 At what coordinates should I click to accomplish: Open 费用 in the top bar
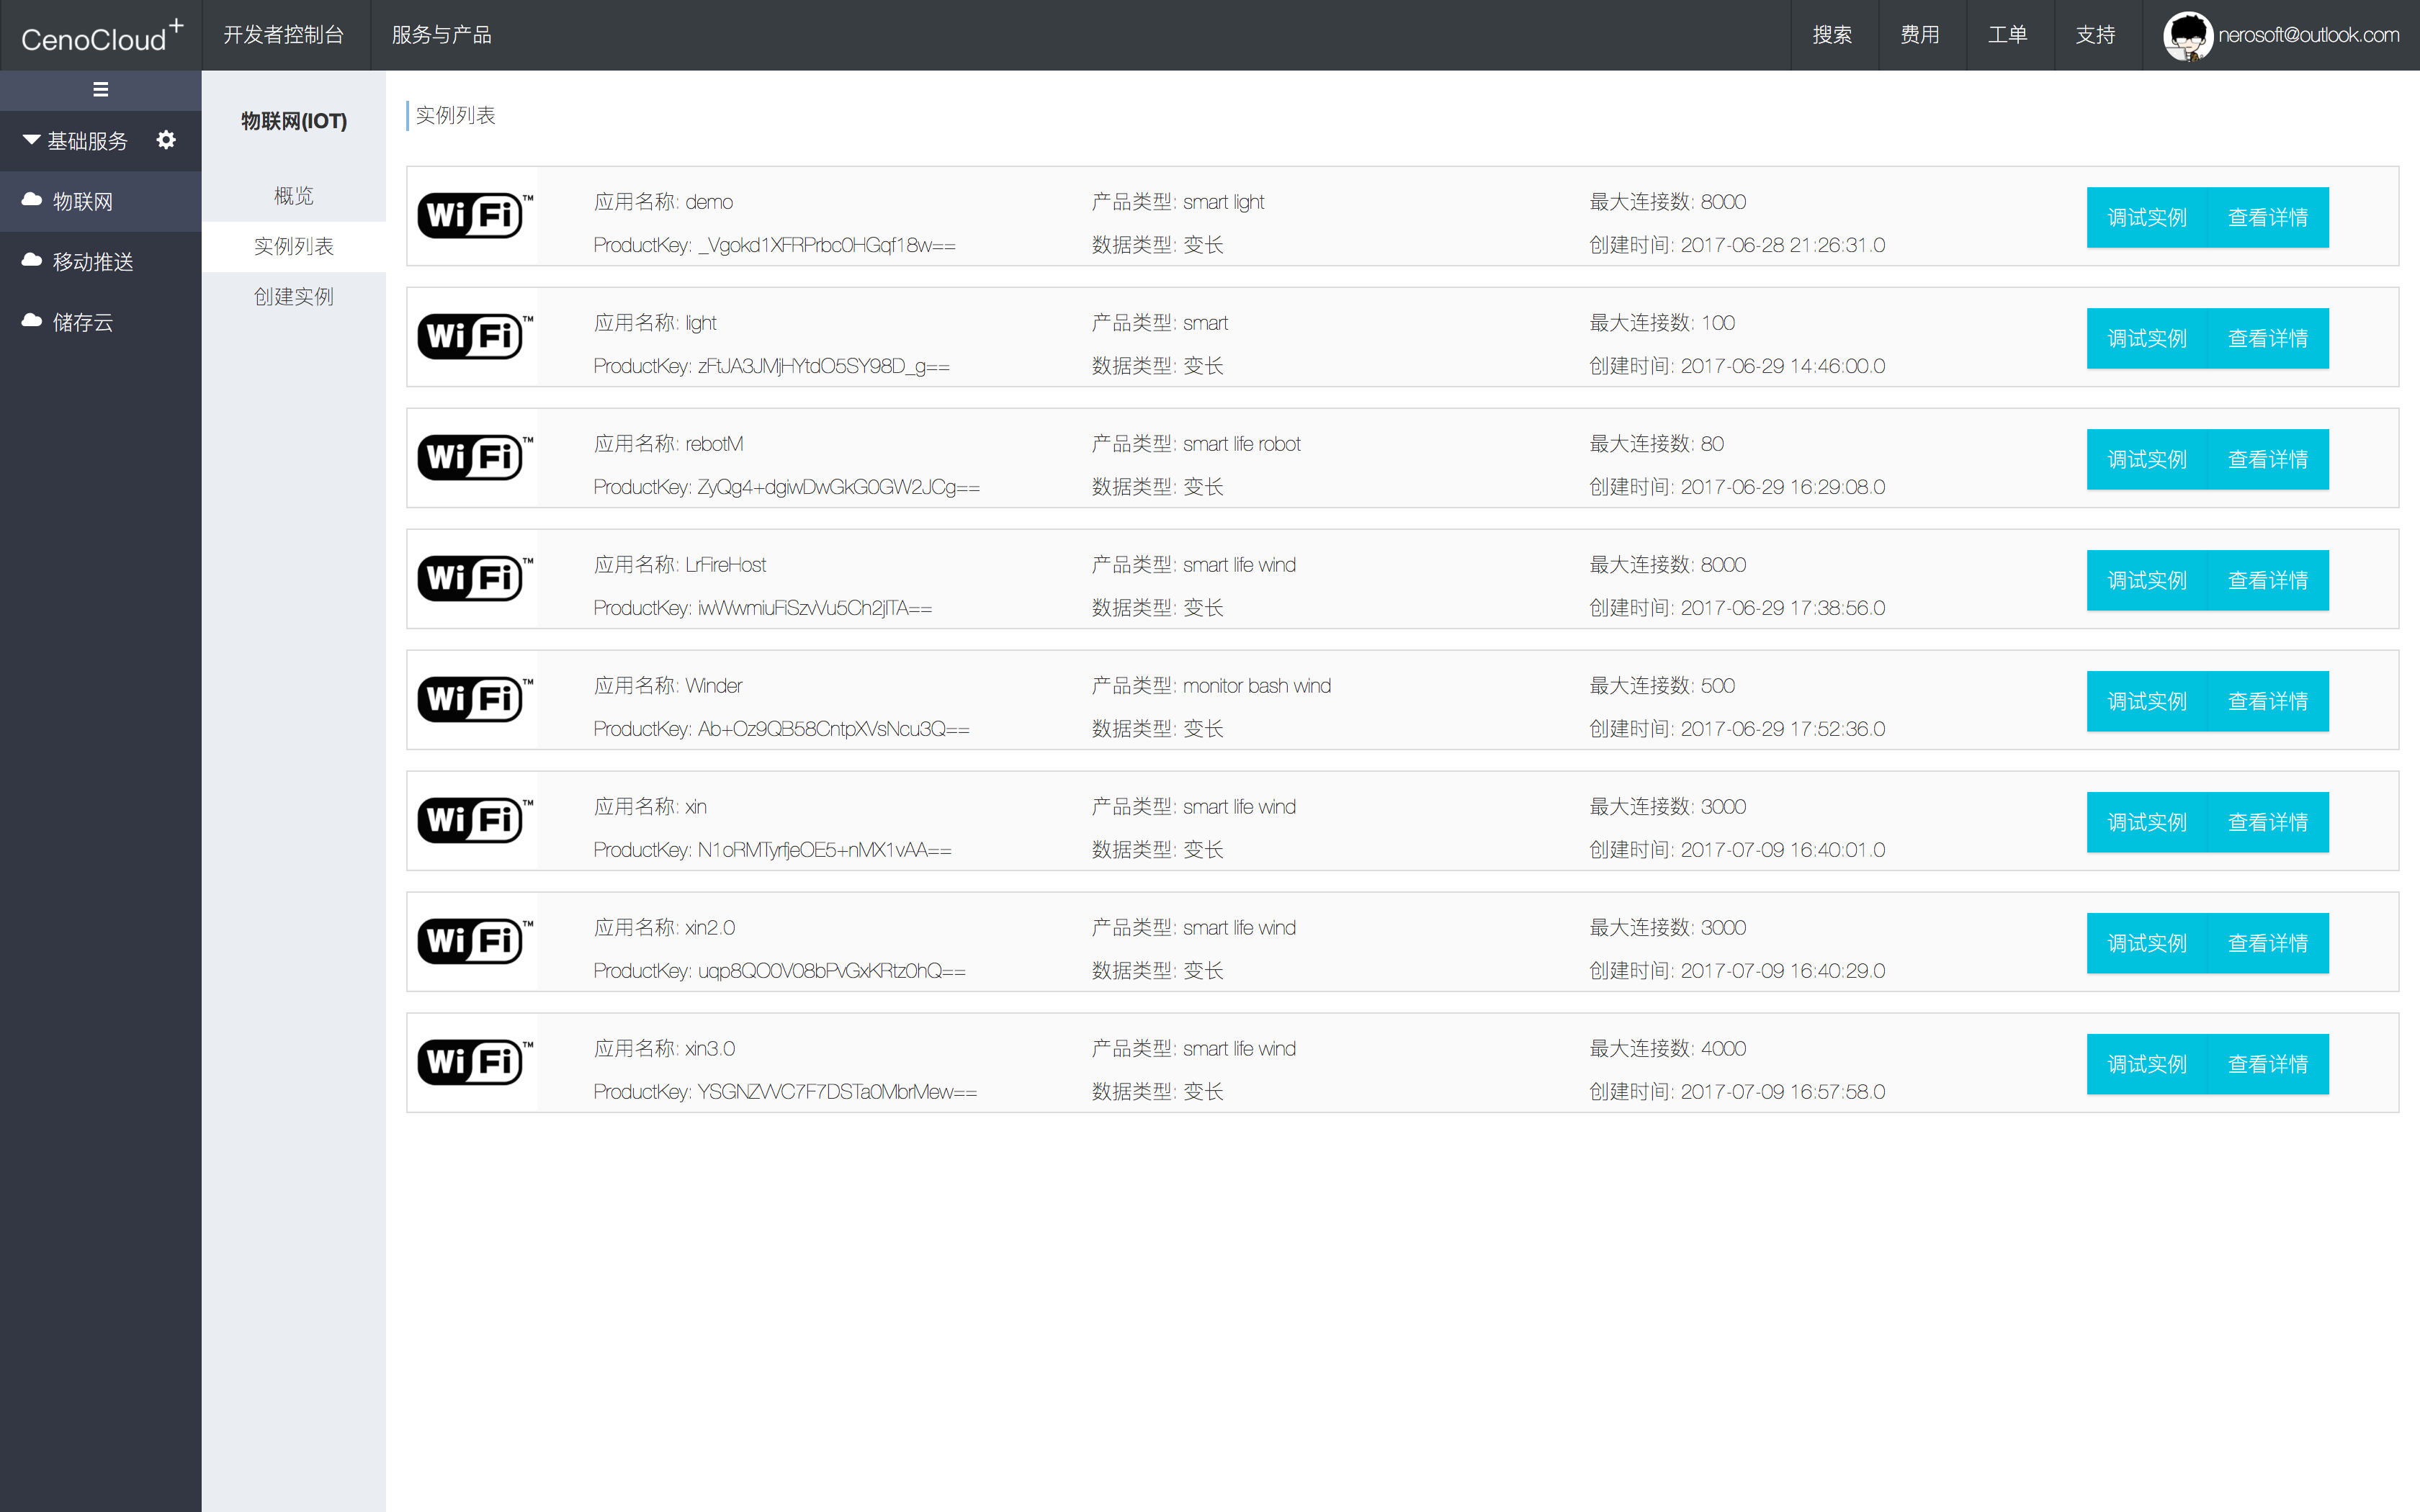(1920, 35)
